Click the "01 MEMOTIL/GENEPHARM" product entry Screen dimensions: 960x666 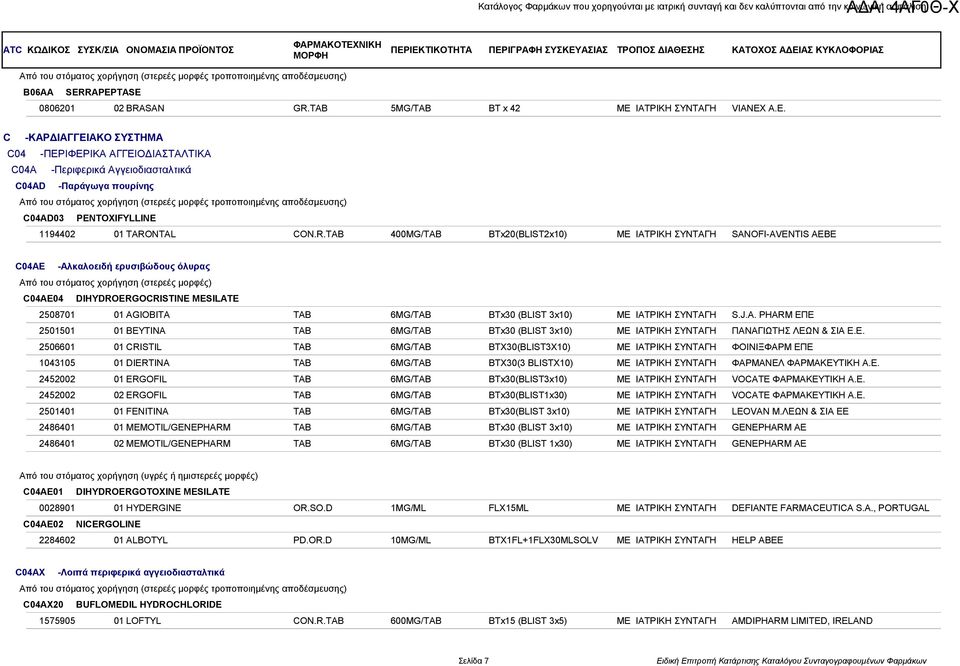pos(172,427)
